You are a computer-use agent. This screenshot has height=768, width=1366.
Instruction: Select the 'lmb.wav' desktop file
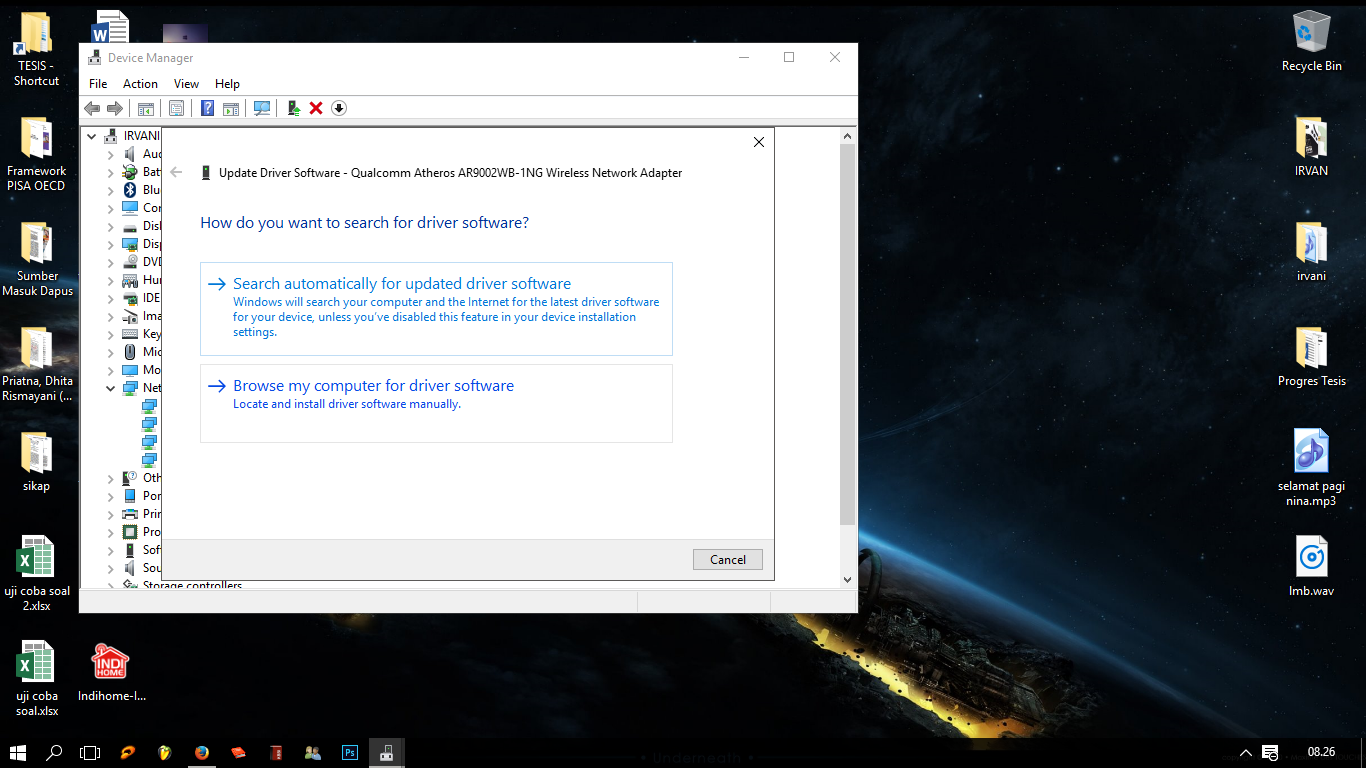1311,565
